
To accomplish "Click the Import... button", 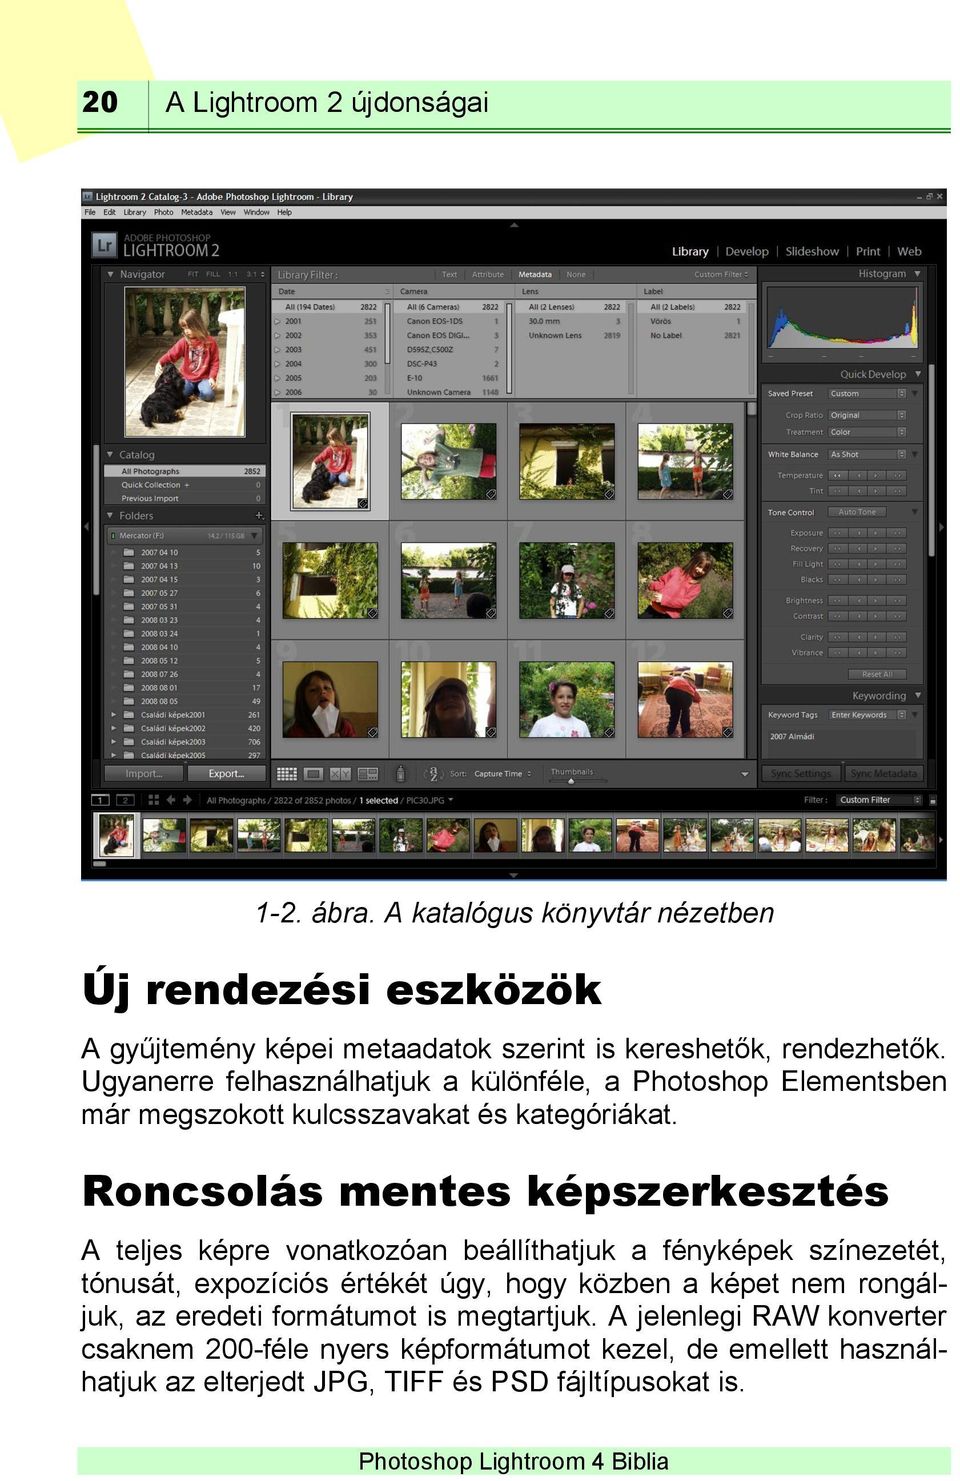I will [x=143, y=773].
